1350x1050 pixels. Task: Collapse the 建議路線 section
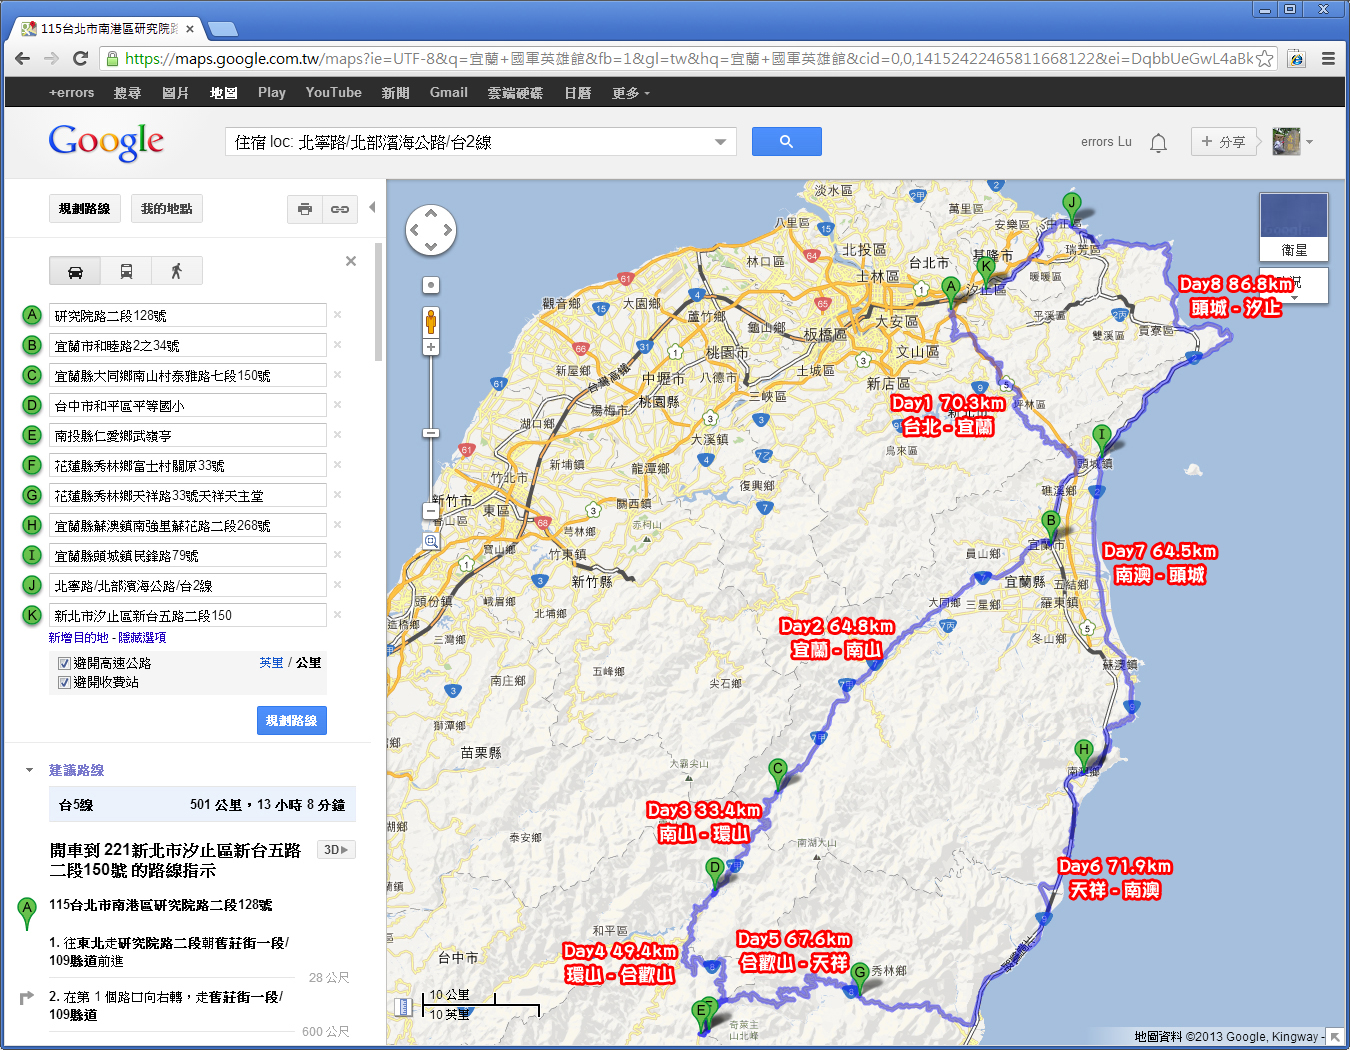pos(29,770)
